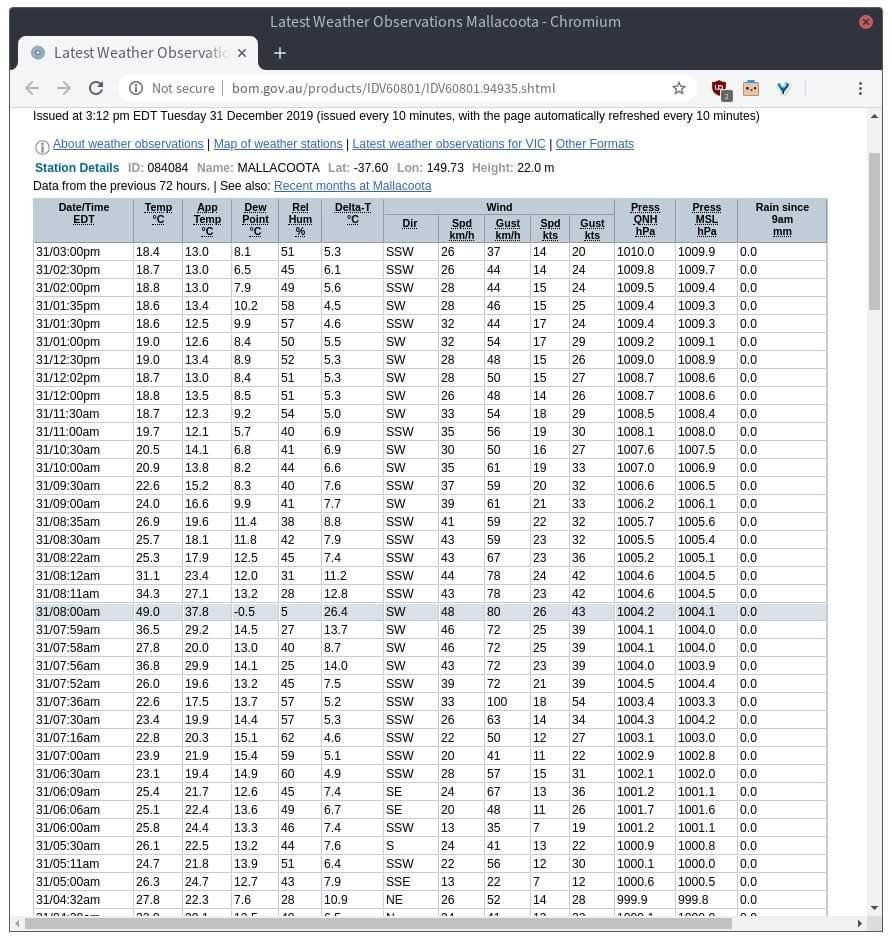Click the vertical scrollbar thumb
The width and height of the screenshot is (892, 941).
[875, 231]
